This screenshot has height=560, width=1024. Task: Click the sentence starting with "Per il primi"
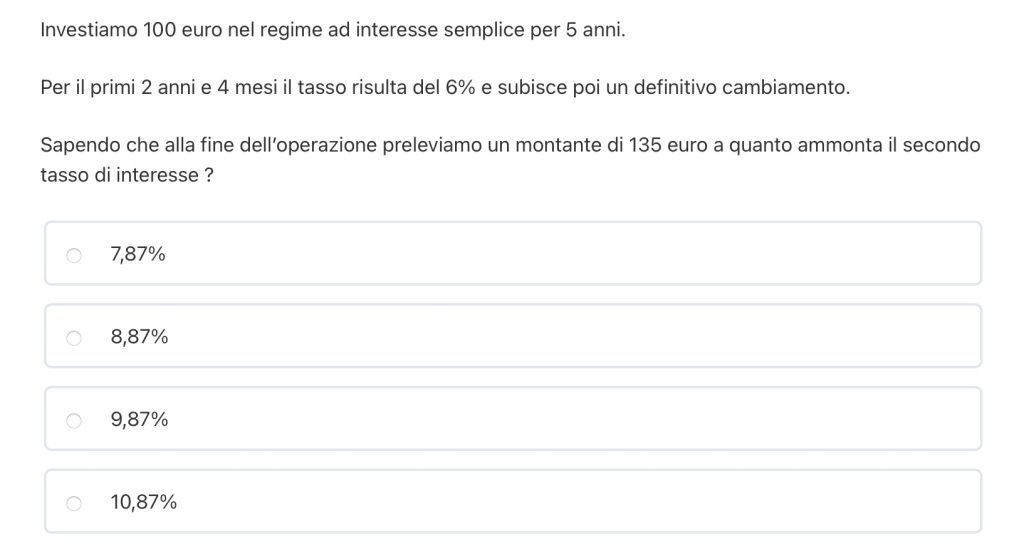click(444, 87)
